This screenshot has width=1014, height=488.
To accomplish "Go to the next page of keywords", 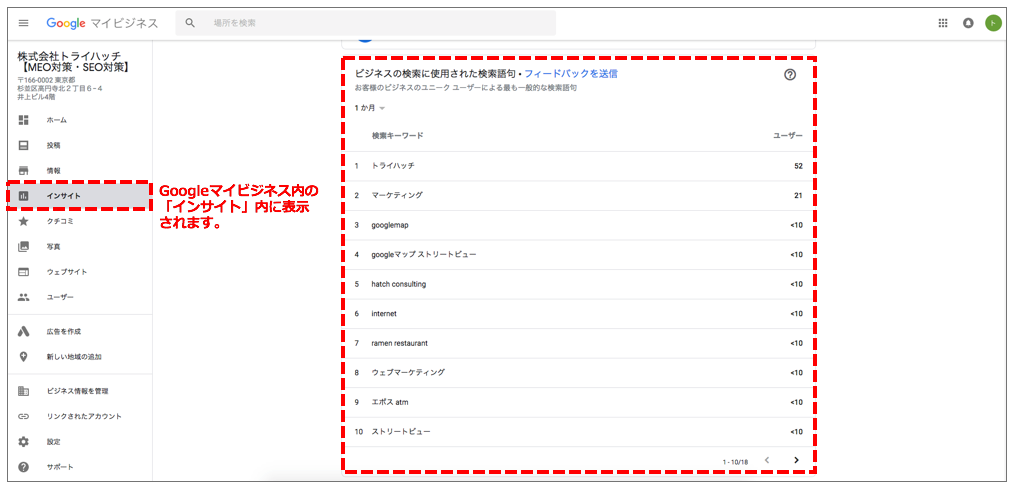I will [x=796, y=460].
